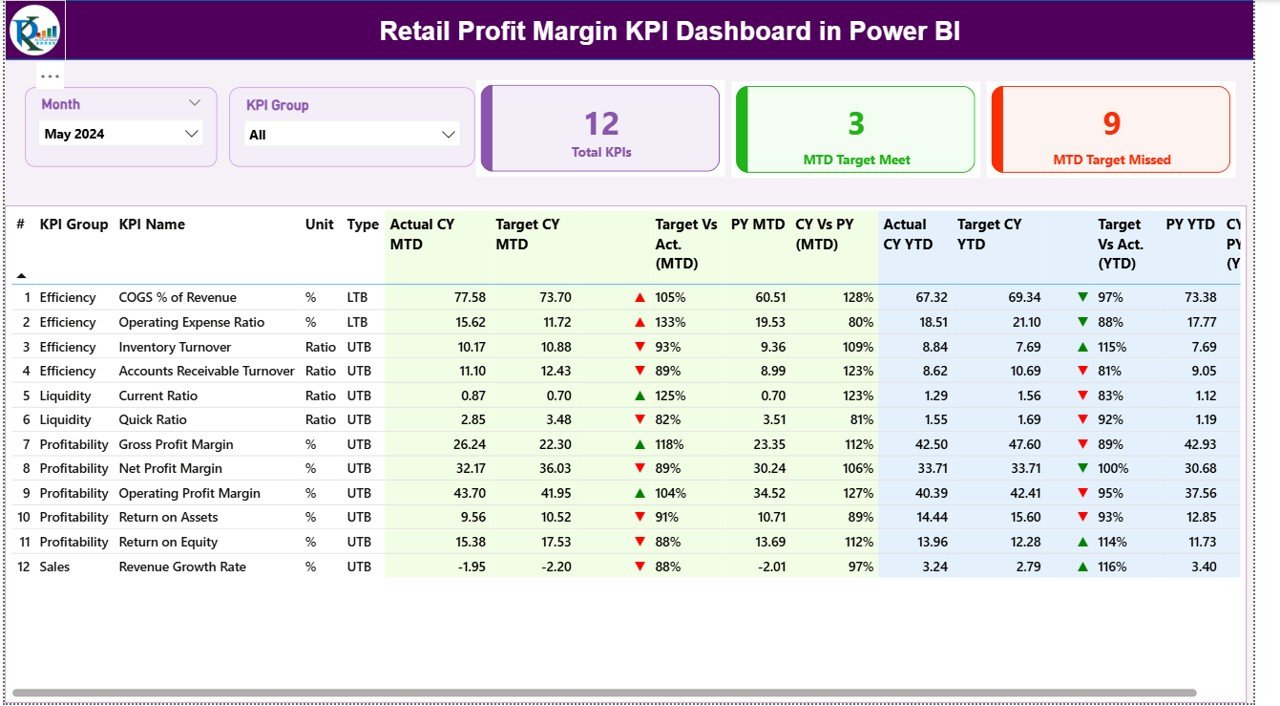Viewport: 1280px width, 706px height.
Task: Click the 12 Total KPIs card
Action: 600,128
